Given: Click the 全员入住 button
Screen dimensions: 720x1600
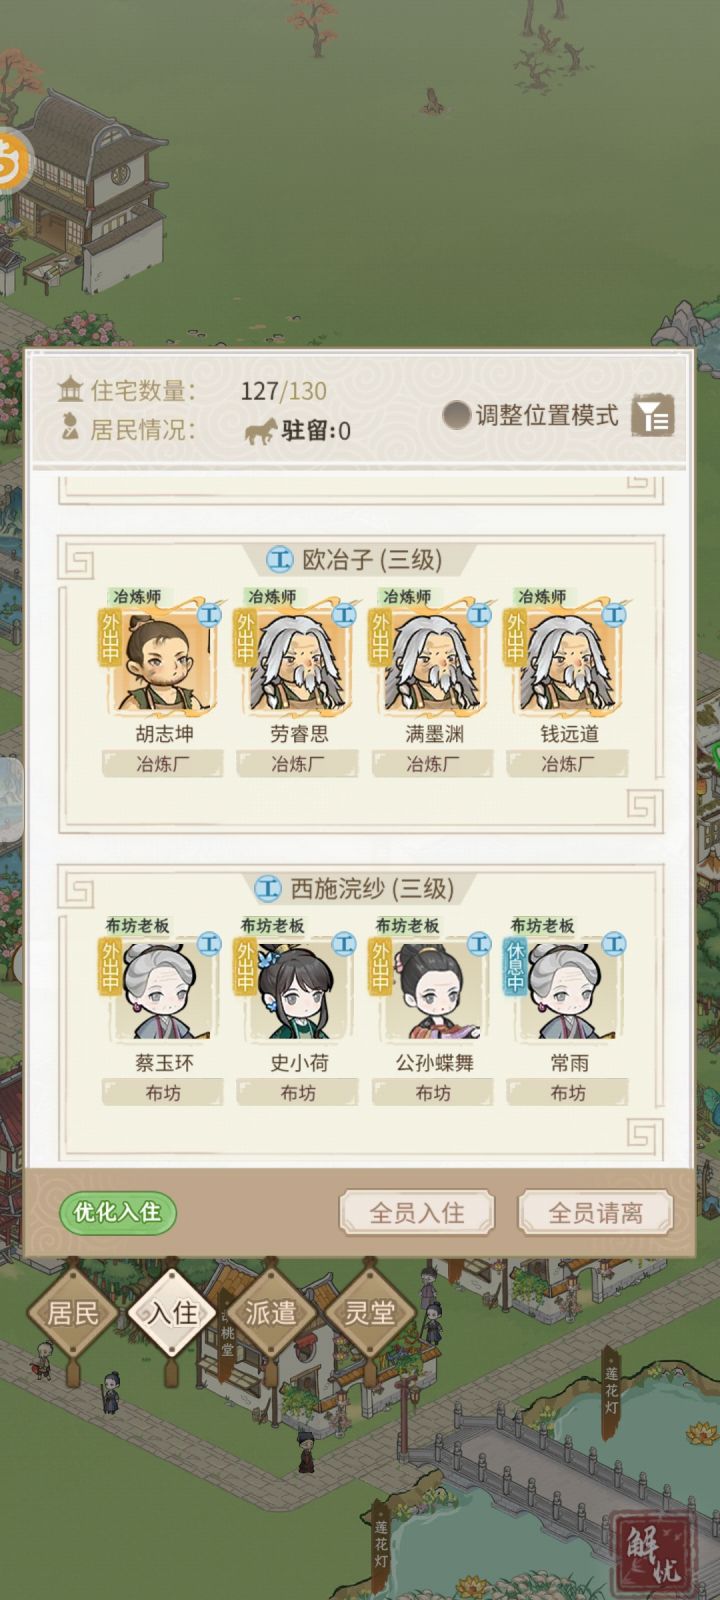Looking at the screenshot, I should 417,1213.
